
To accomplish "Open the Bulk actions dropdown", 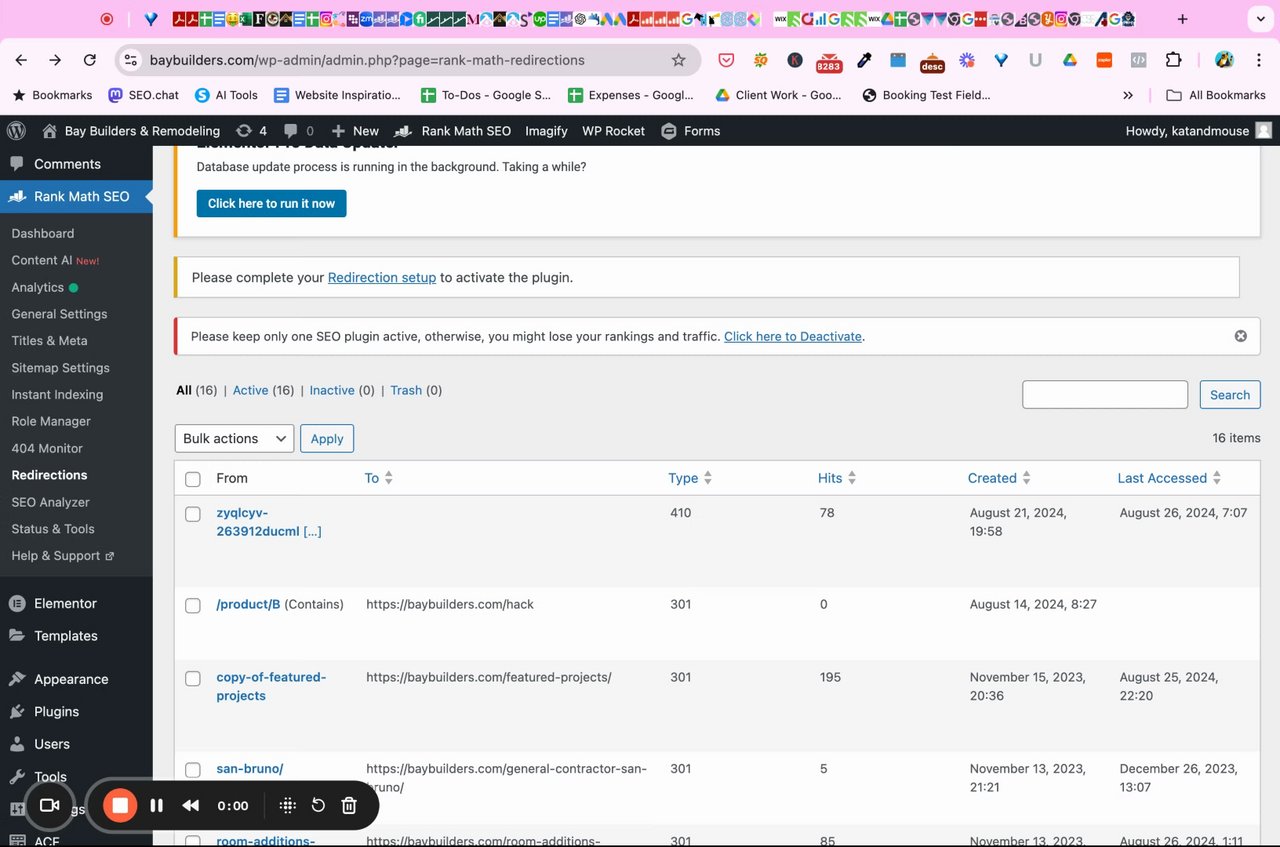I will (234, 438).
